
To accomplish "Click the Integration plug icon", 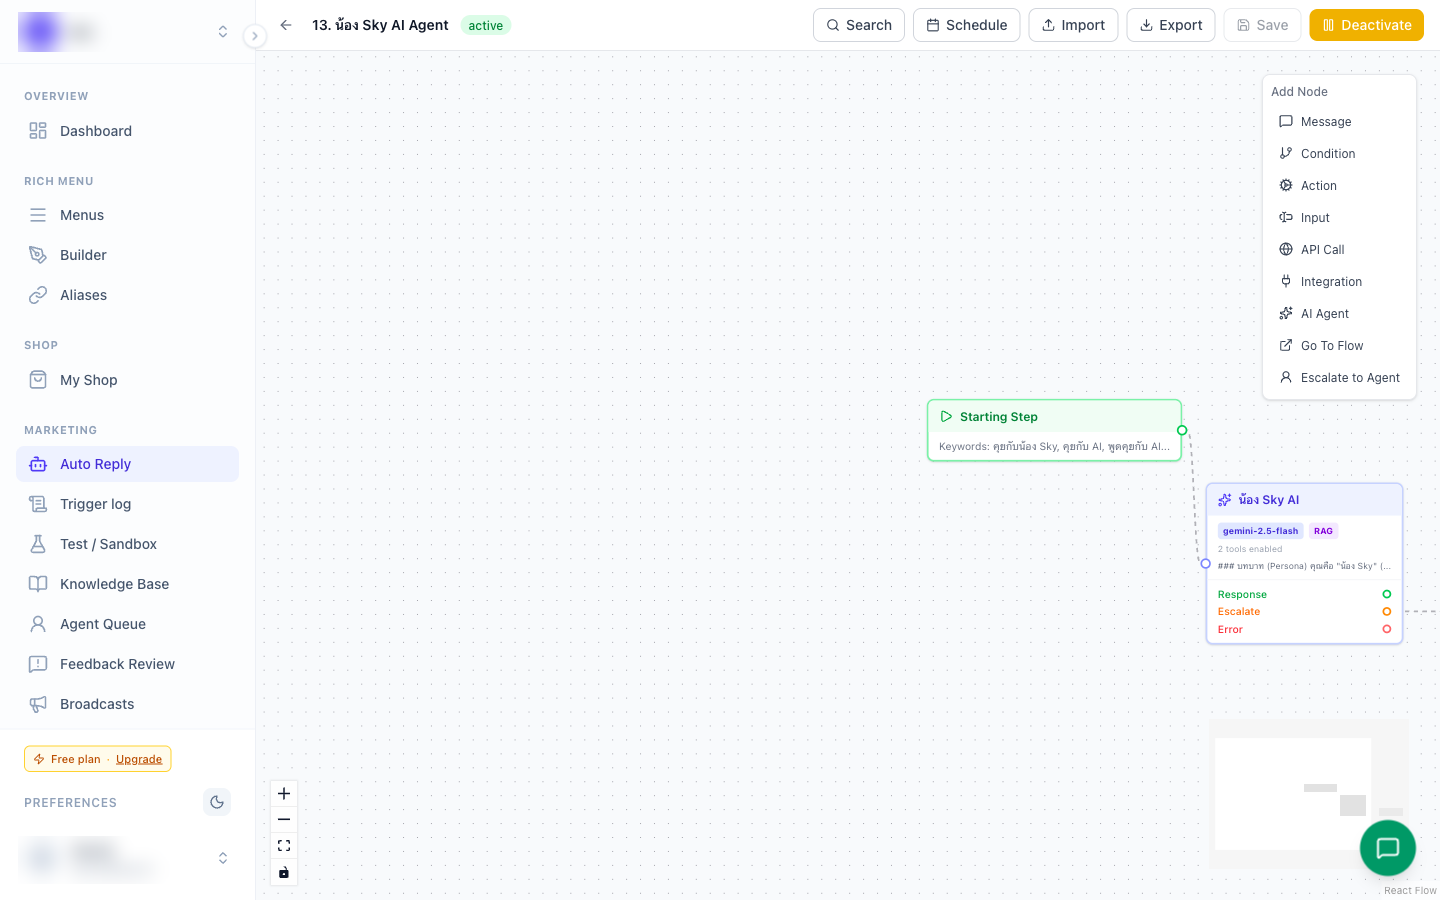I will point(1286,281).
